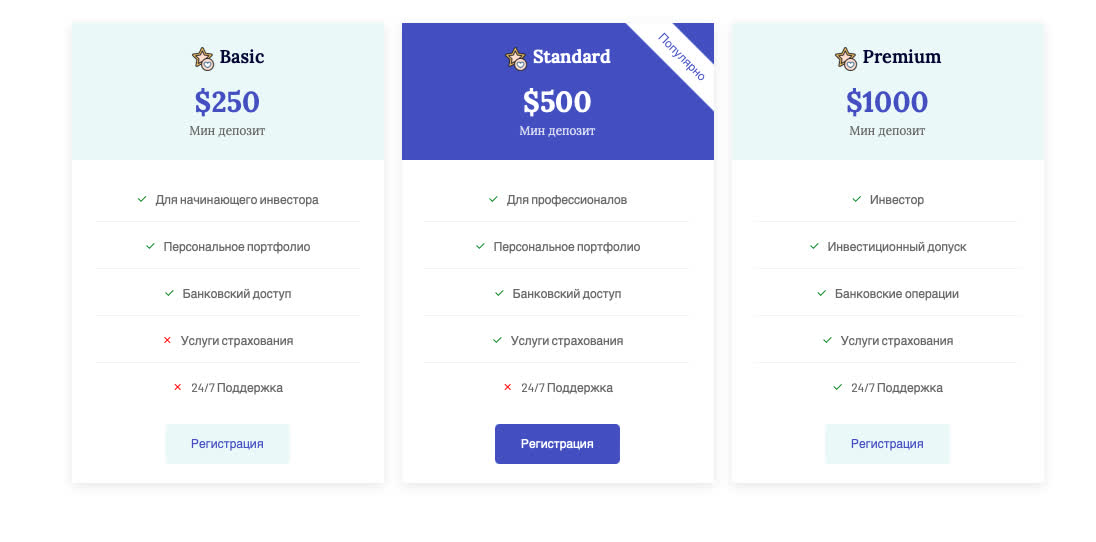This screenshot has width=1096, height=542.
Task: Select the $500 price on Standard card
Action: 557,101
